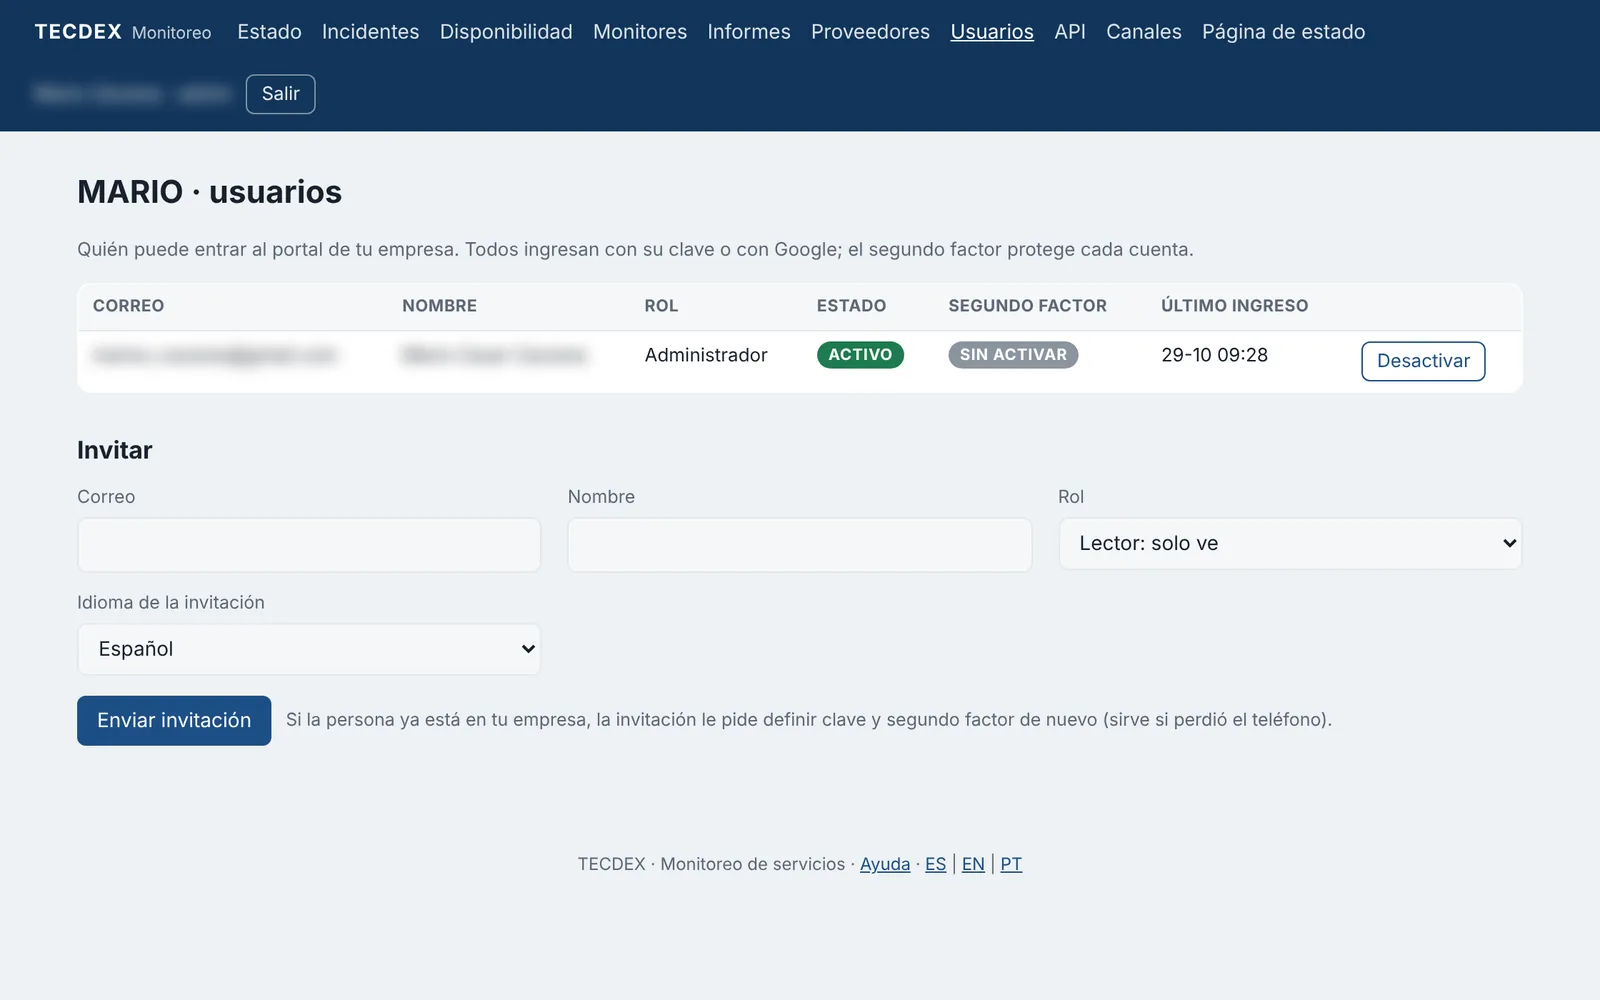
Task: Open the Rol dropdown showing Lector: solo ve
Action: click(x=1290, y=544)
